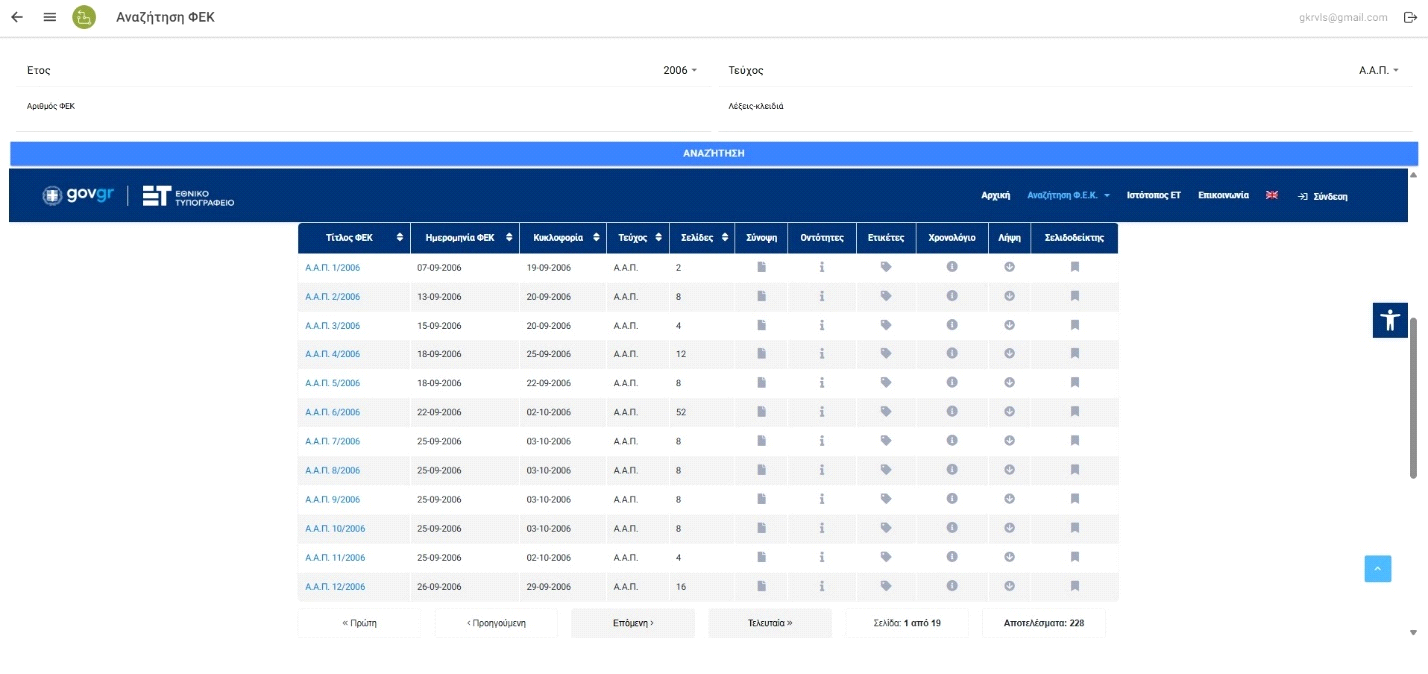The width and height of the screenshot is (1428, 674).
Task: Expand the Αναζήτηση Φ.Ε.Κ. nav menu
Action: coord(1068,196)
